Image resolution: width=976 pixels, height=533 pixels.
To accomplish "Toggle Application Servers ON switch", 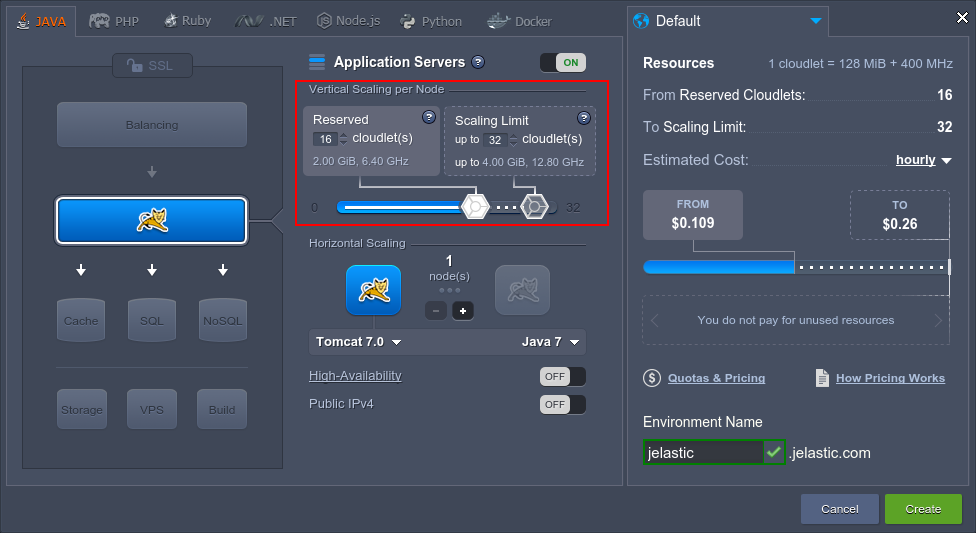I will pos(563,62).
